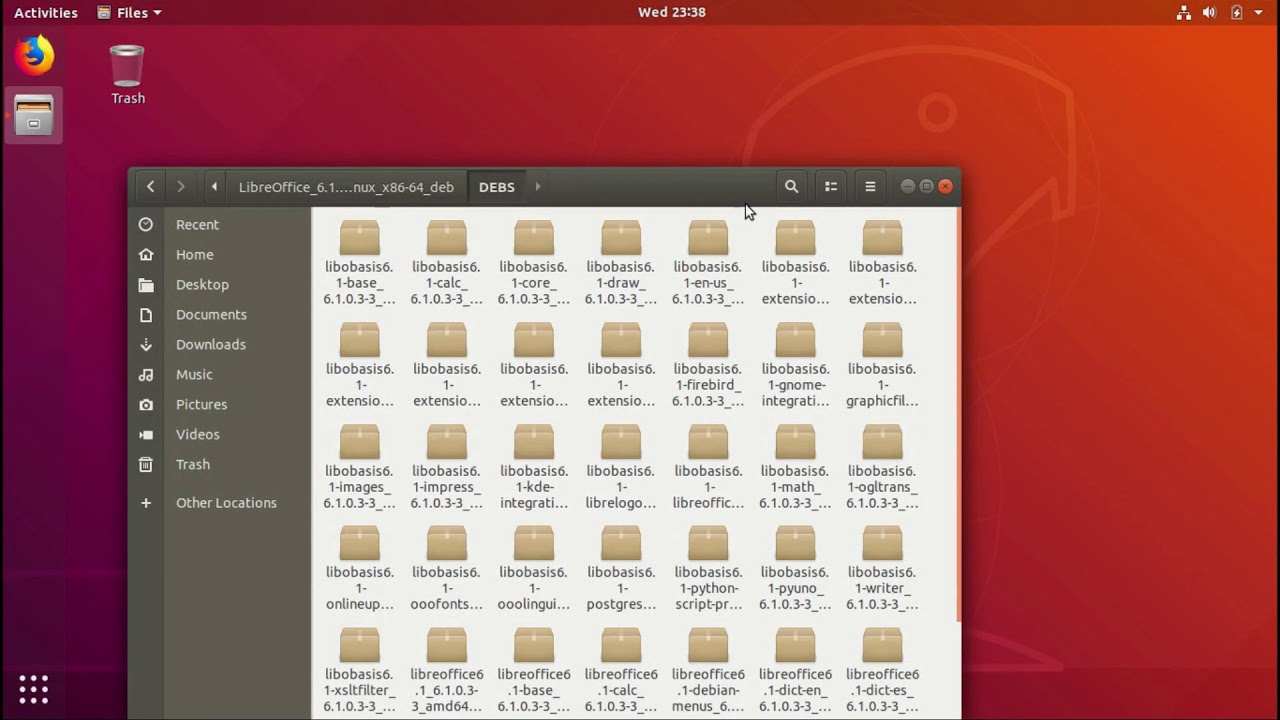
Task: Select libobasis6.1-onlineupdate package file
Action: [x=359, y=569]
